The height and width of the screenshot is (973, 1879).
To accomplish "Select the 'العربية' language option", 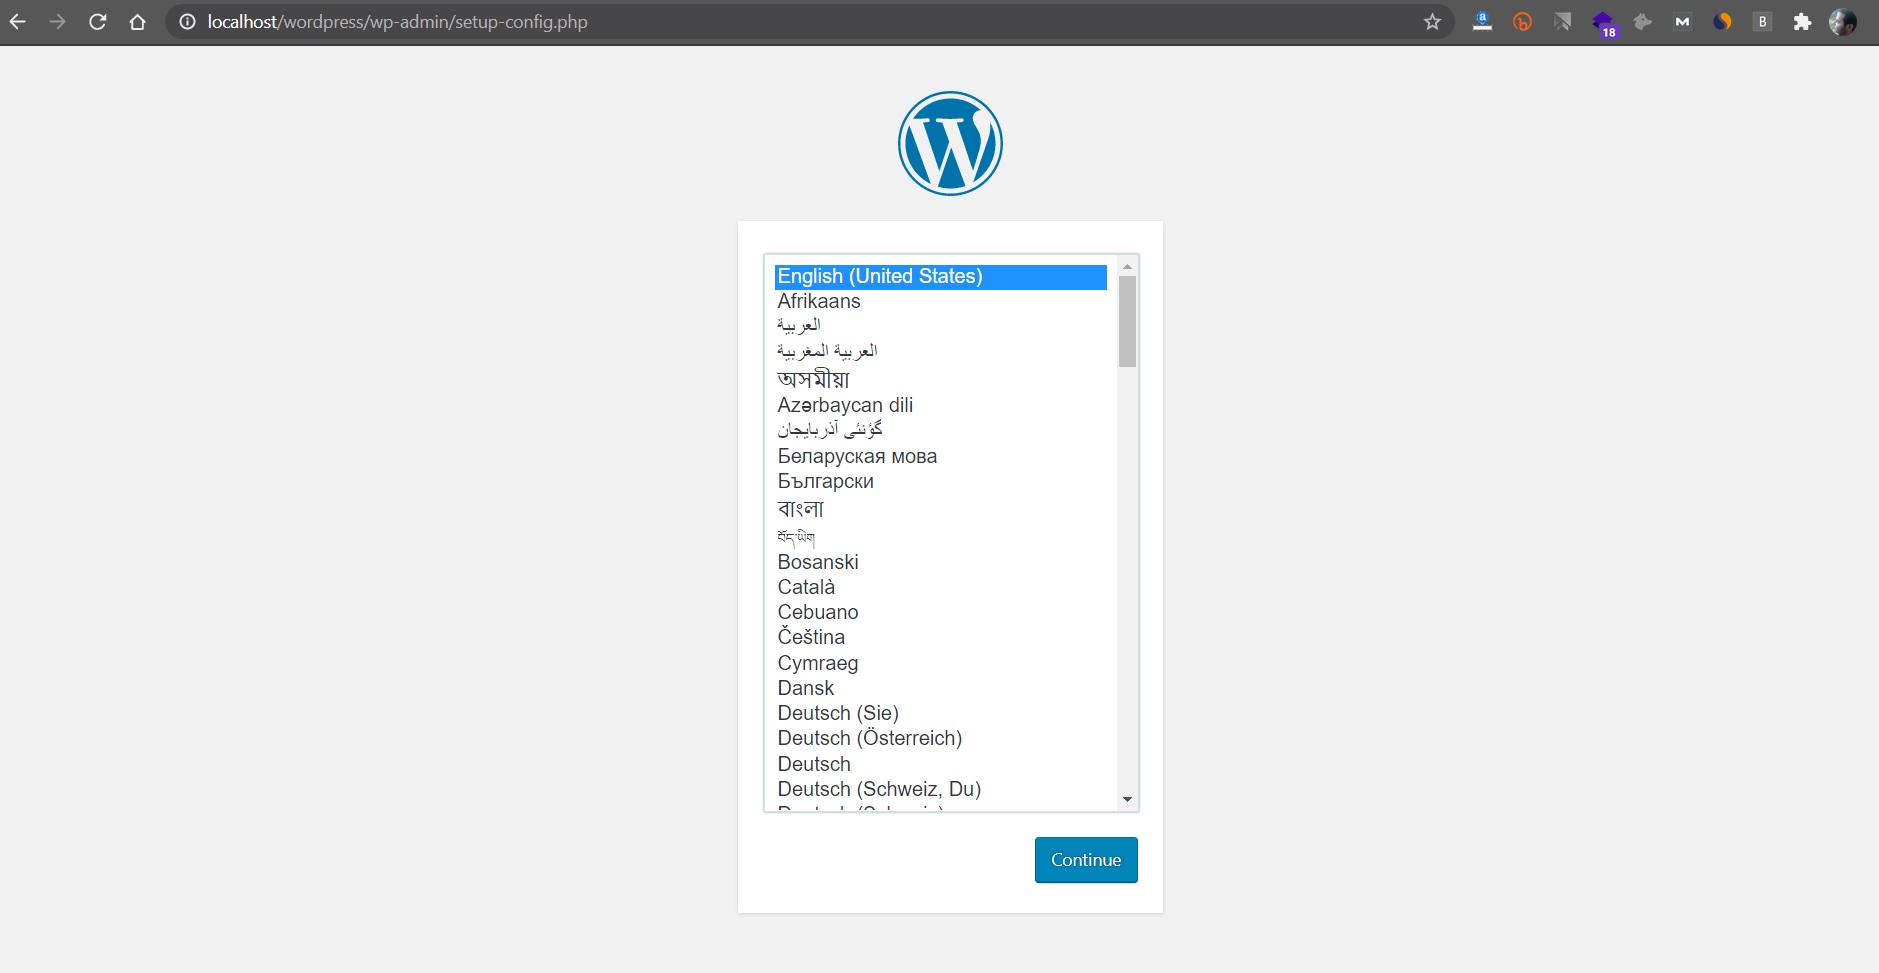I will click(x=941, y=326).
